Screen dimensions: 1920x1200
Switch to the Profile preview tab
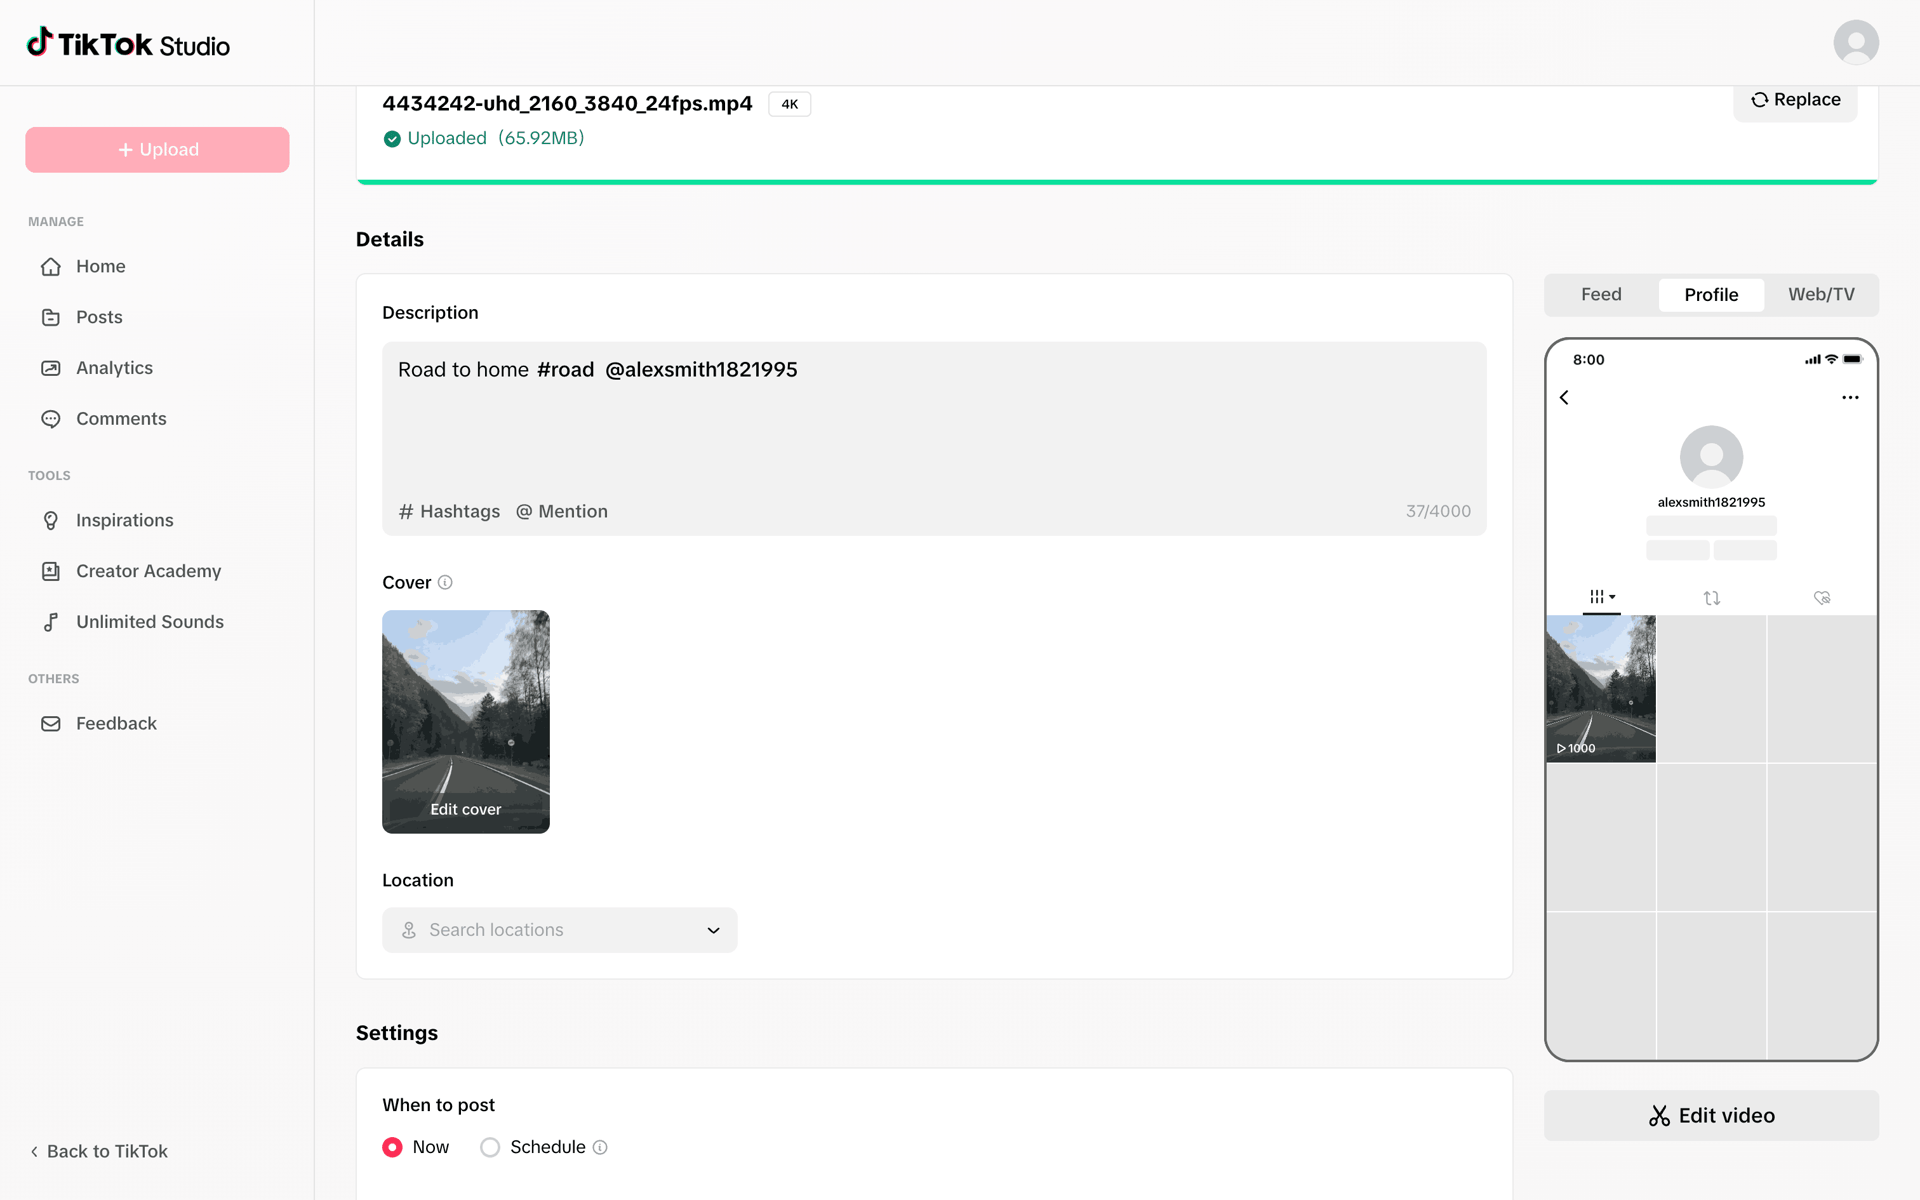tap(1711, 295)
